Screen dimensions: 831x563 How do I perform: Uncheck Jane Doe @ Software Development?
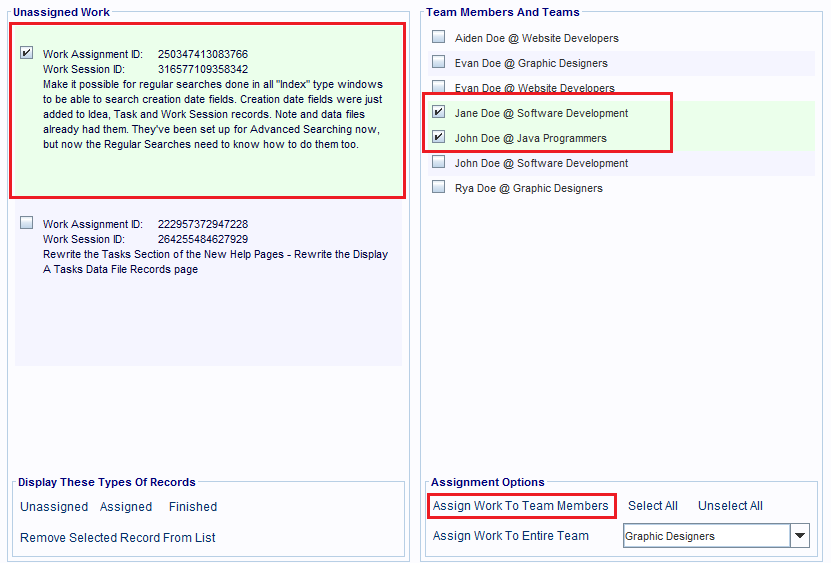(438, 112)
